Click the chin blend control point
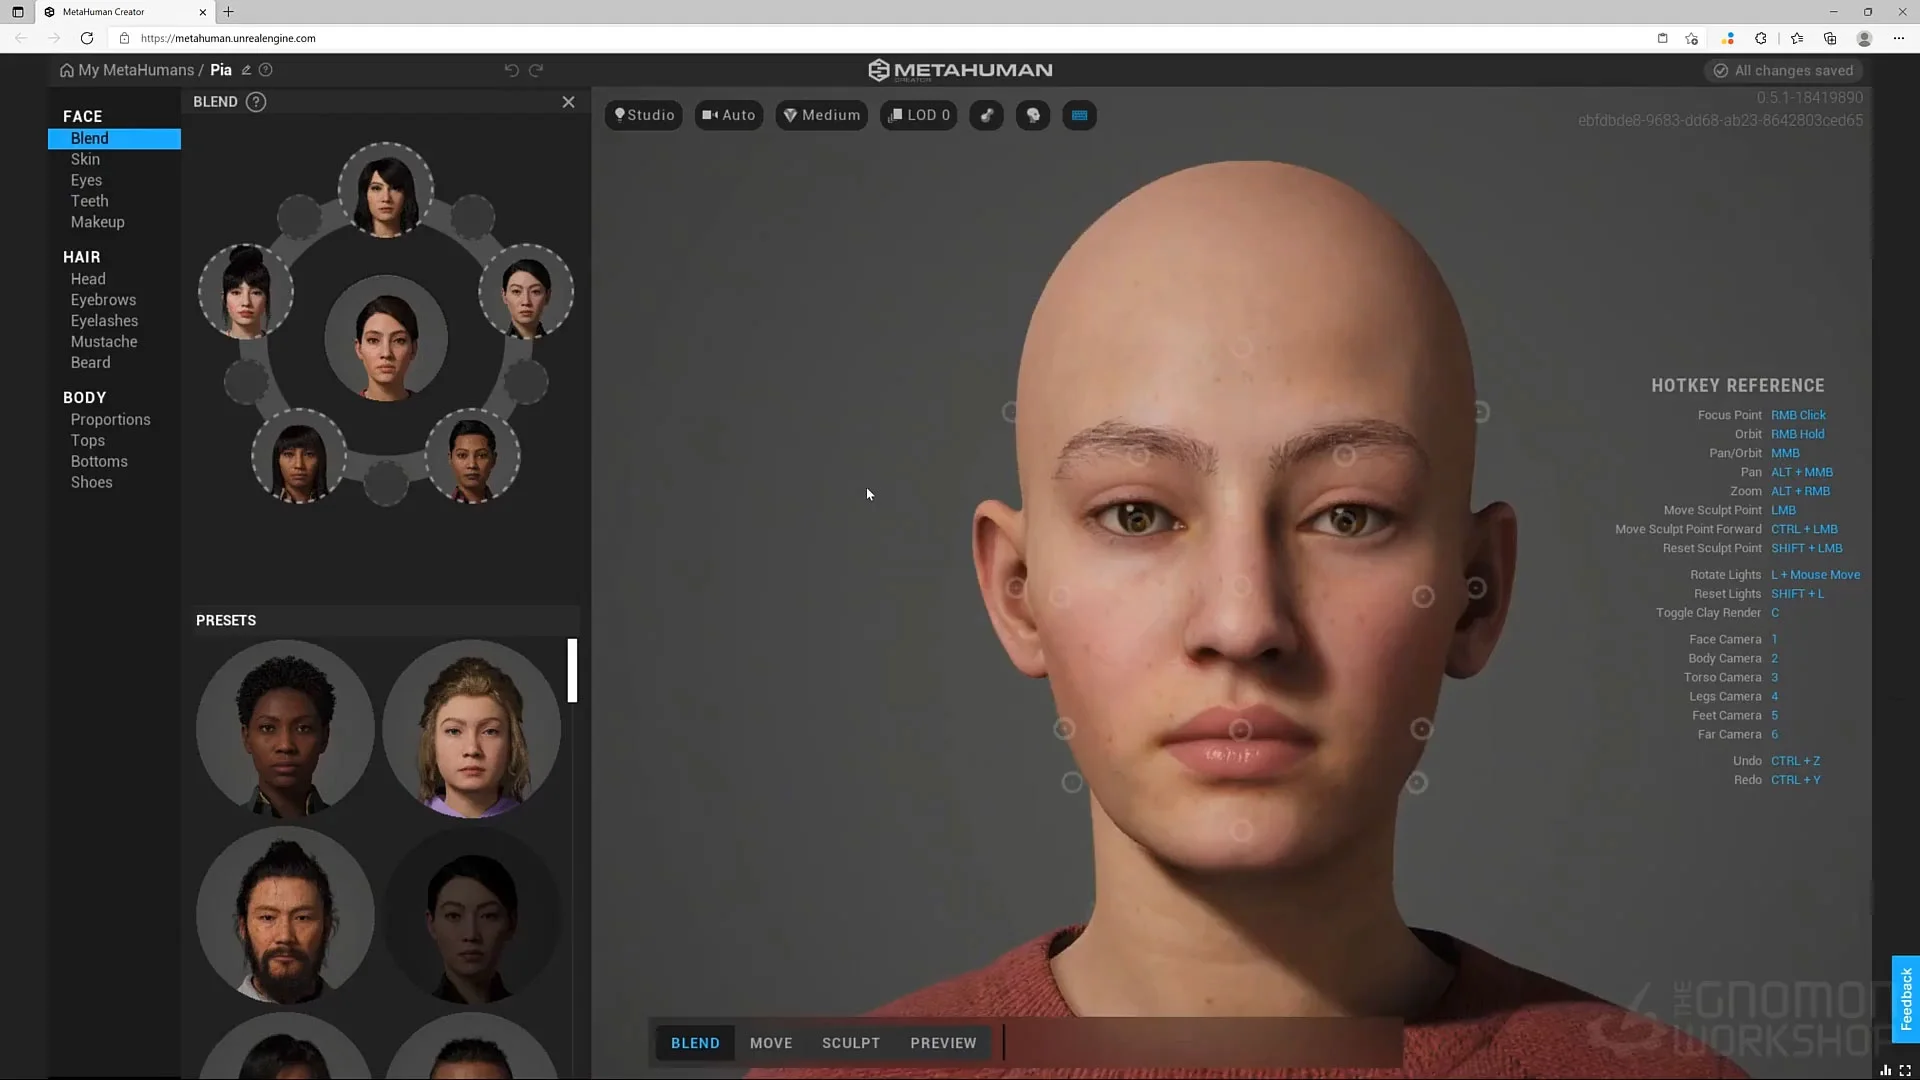Viewport: 1920px width, 1080px height. [1241, 830]
